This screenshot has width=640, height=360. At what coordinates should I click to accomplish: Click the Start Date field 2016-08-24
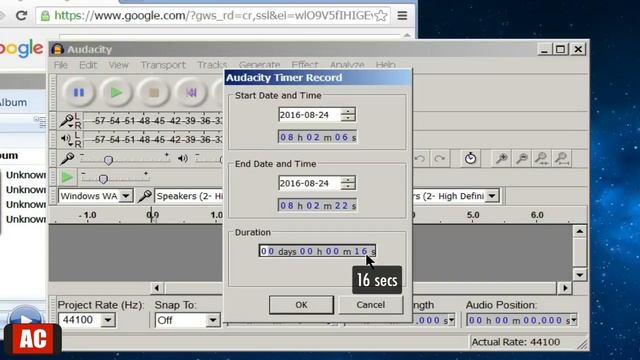tap(309, 115)
